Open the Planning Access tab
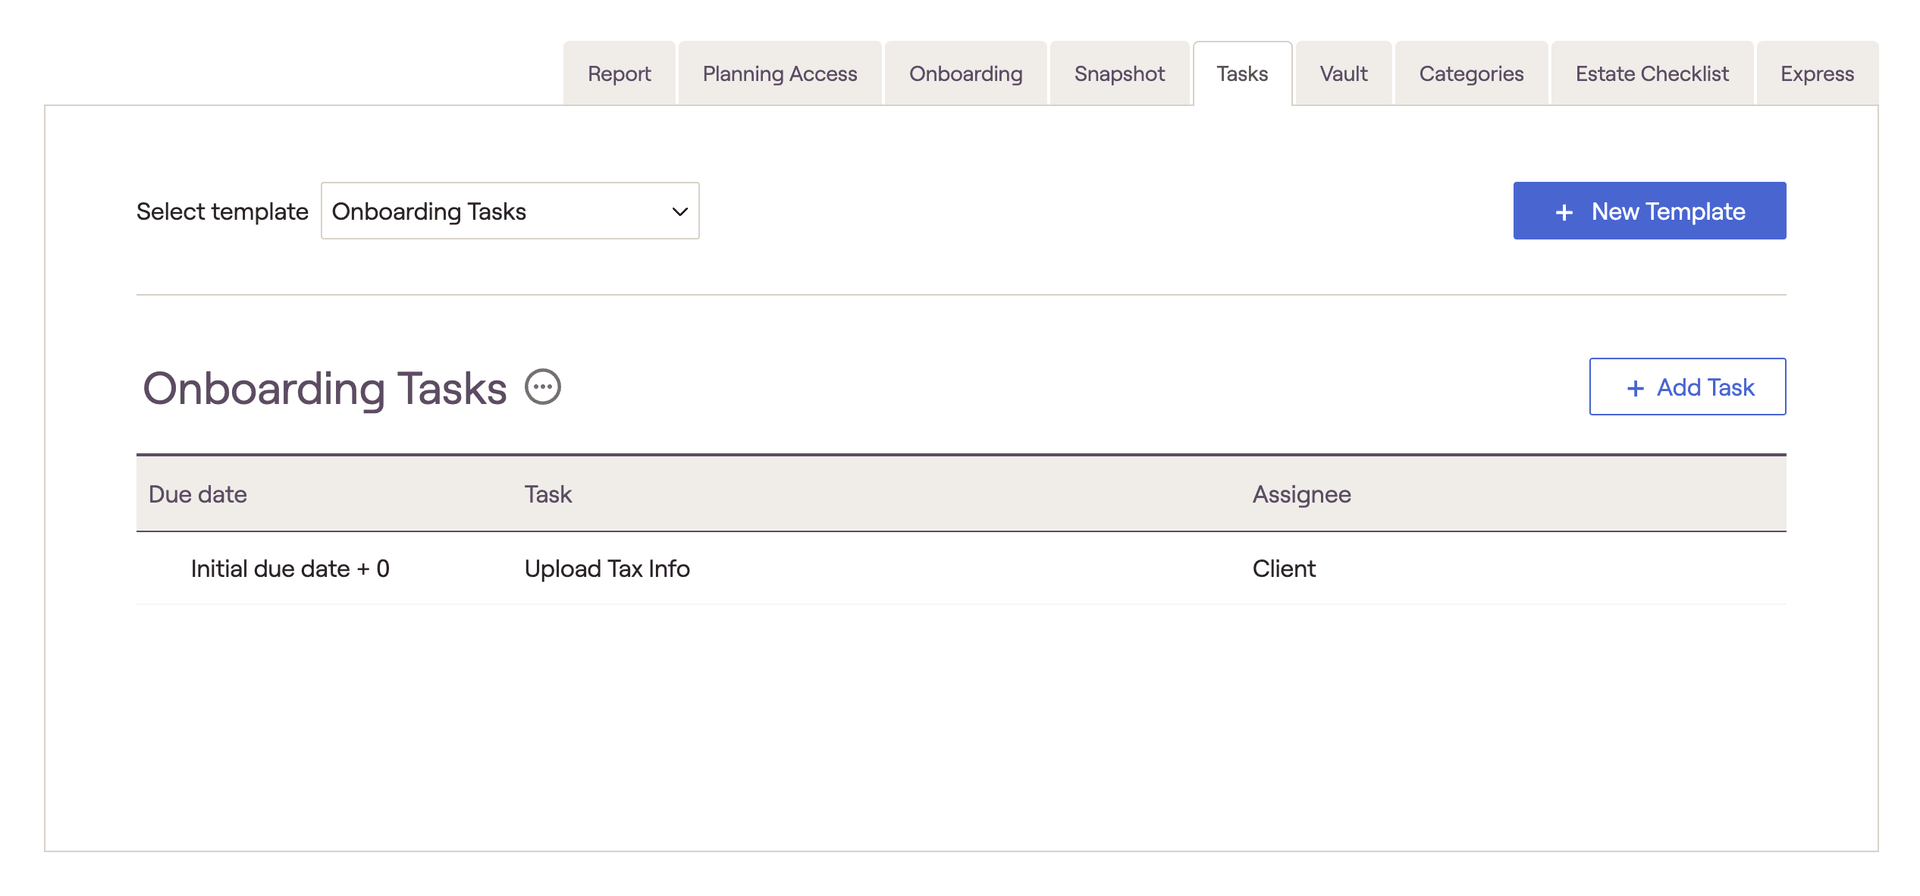This screenshot has height=896, width=1920. point(779,74)
